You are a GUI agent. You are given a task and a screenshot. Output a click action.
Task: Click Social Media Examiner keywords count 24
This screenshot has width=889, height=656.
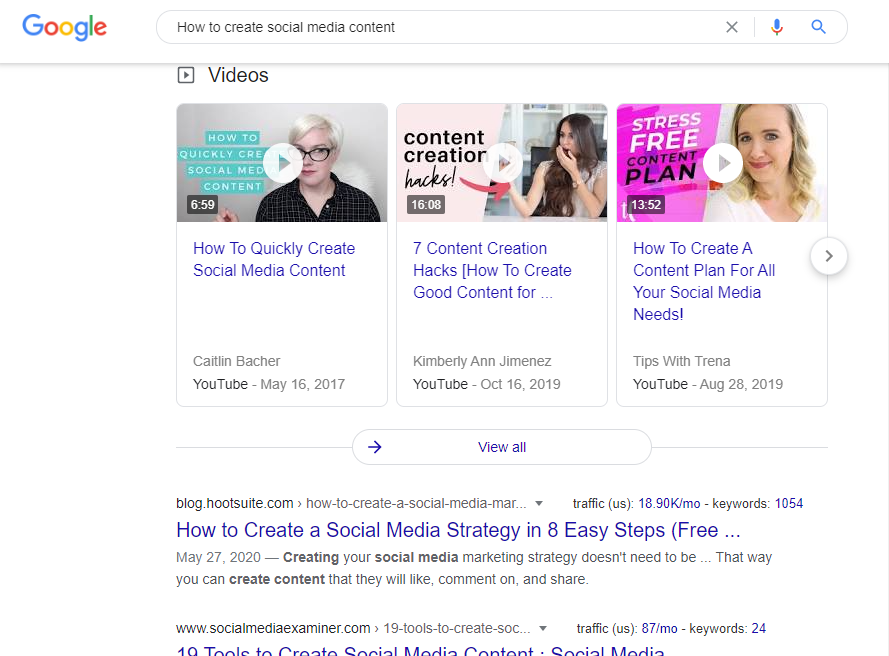[759, 629]
